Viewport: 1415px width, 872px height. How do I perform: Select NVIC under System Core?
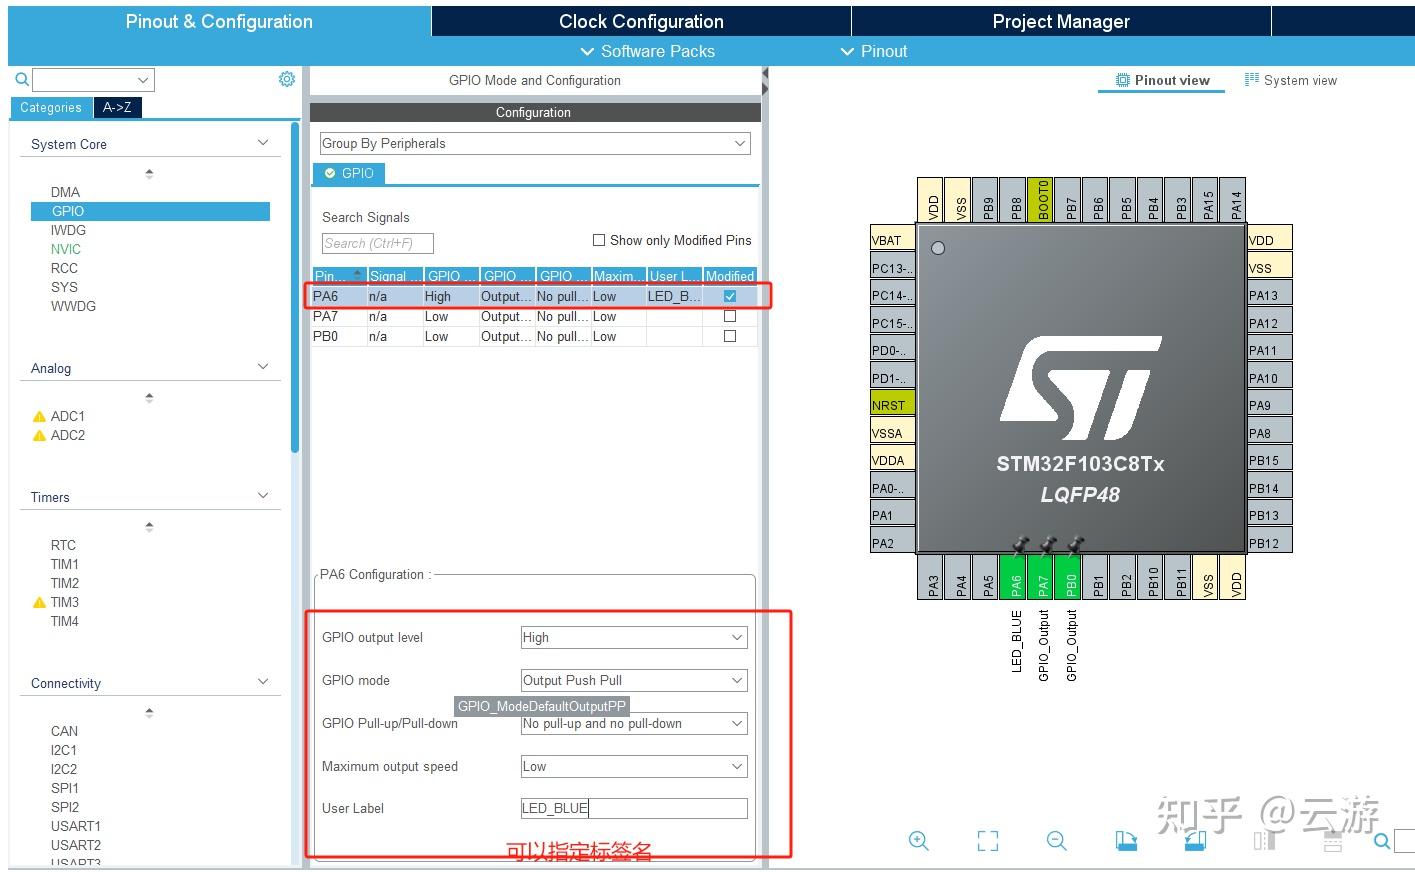pos(64,249)
